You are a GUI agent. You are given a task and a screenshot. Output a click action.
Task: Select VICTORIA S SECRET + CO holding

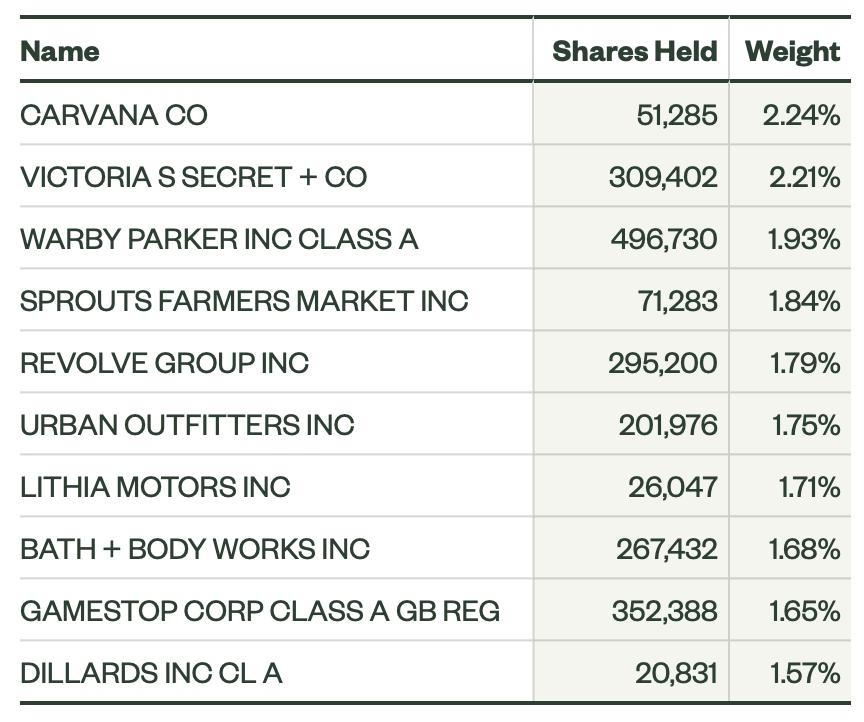[193, 177]
